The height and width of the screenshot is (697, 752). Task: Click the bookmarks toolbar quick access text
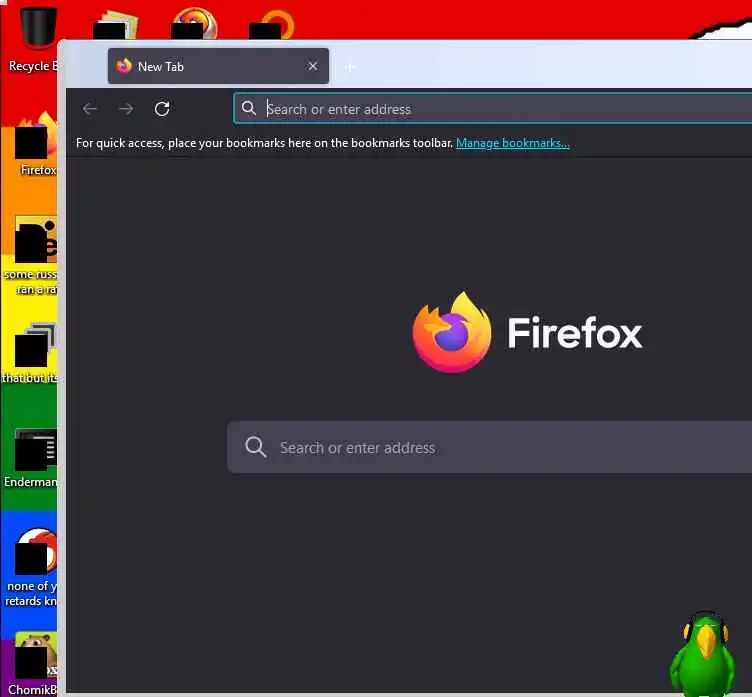pyautogui.click(x=264, y=143)
